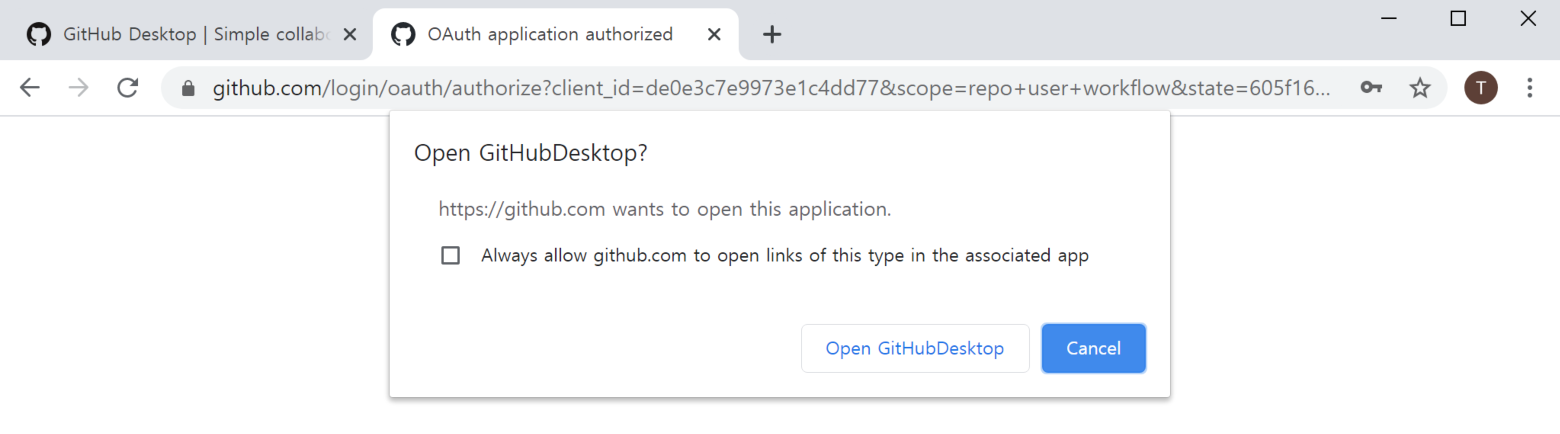Bookmark this page with the star
The image size is (1560, 434).
tap(1420, 88)
